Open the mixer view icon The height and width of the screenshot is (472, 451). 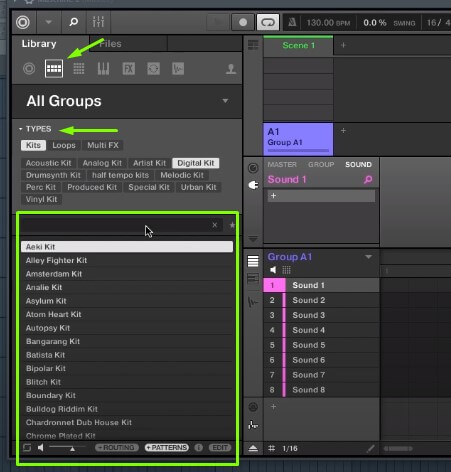point(98,22)
